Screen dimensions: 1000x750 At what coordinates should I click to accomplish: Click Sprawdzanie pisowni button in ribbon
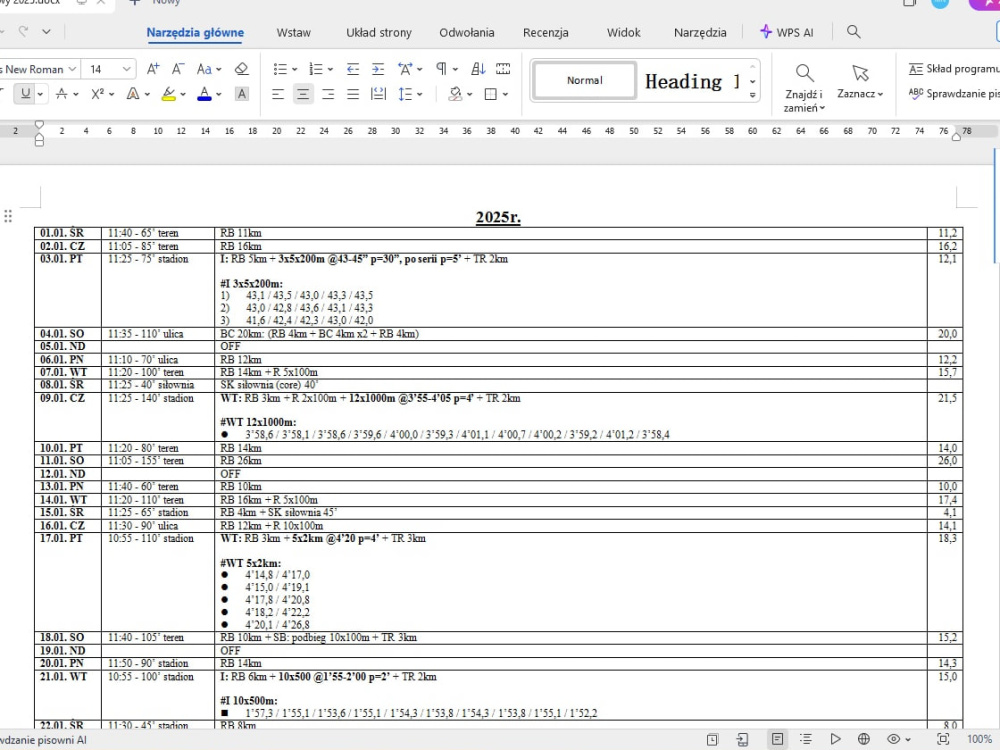(954, 94)
